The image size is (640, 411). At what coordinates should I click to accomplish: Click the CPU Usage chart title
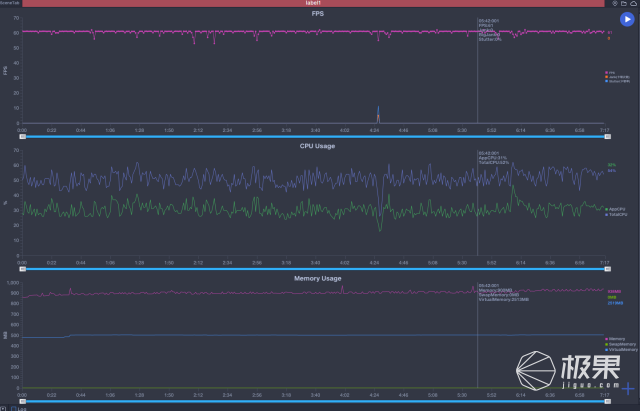(318, 145)
